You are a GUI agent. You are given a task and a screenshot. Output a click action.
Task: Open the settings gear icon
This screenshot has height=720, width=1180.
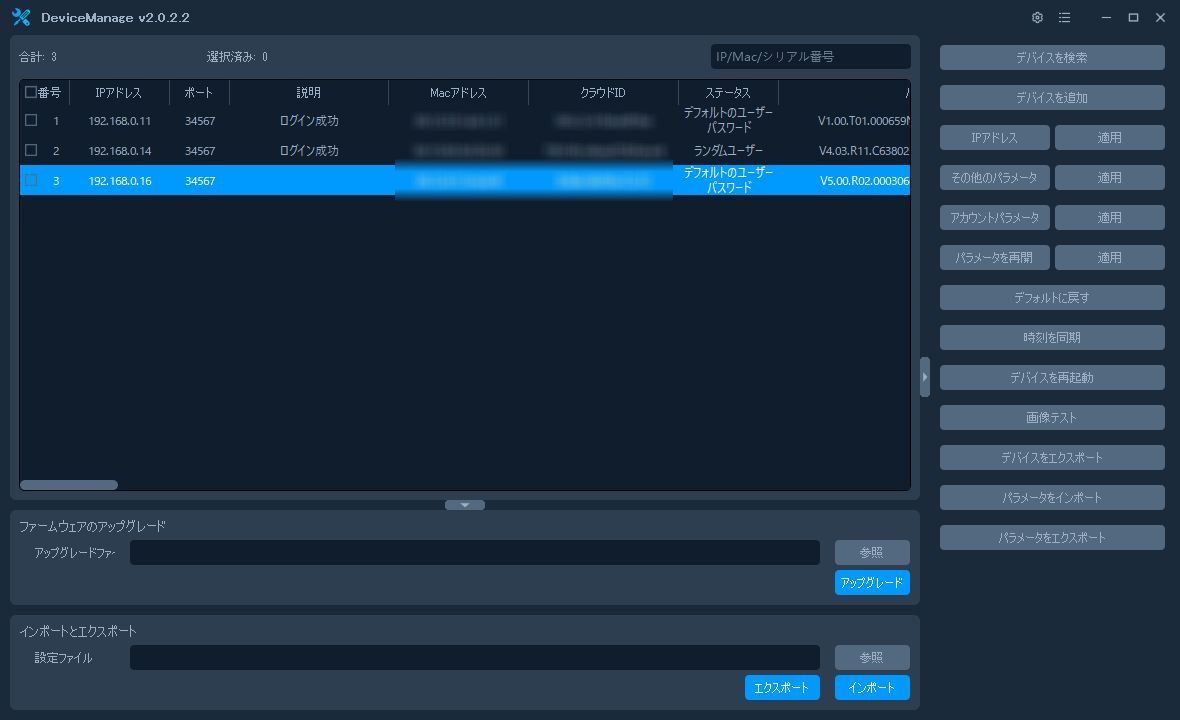1037,18
